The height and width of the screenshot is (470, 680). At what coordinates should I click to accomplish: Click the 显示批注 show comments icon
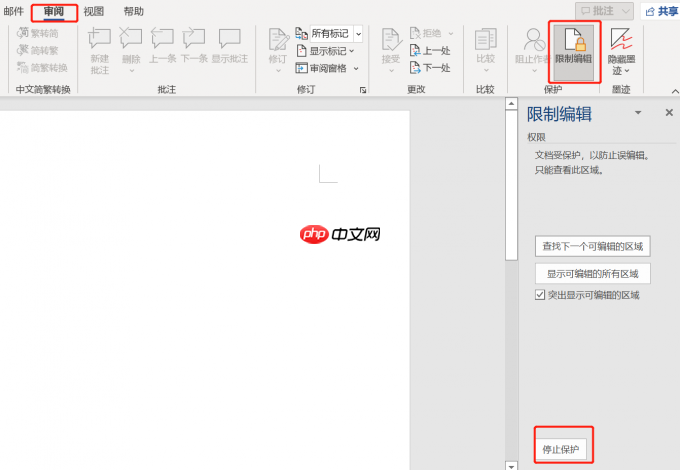coord(229,38)
